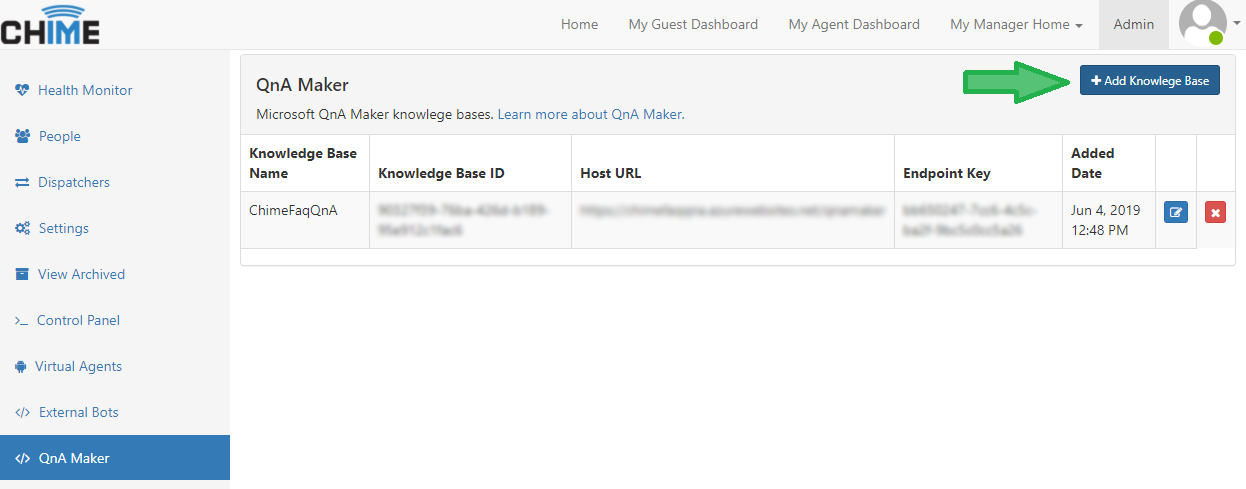Open the My Manager Home dropdown
This screenshot has height=489, width=1246.
click(x=1016, y=24)
